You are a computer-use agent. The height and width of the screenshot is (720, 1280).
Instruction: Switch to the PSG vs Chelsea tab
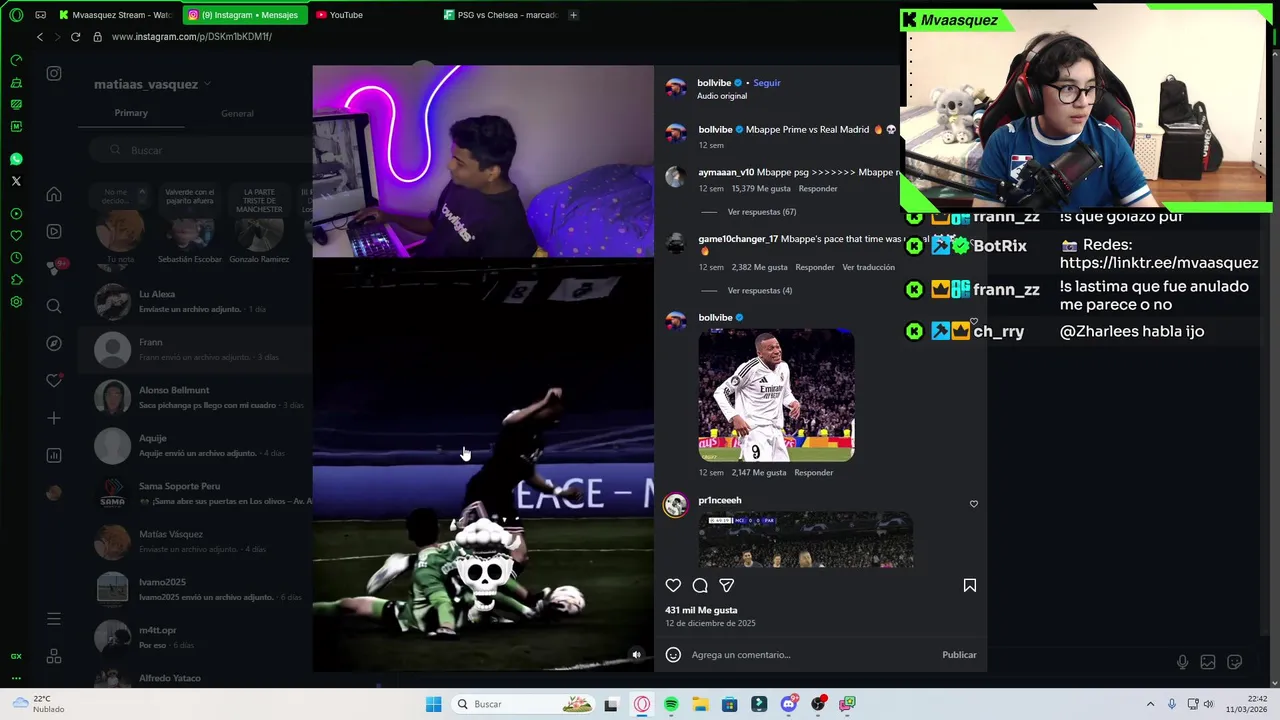[500, 15]
